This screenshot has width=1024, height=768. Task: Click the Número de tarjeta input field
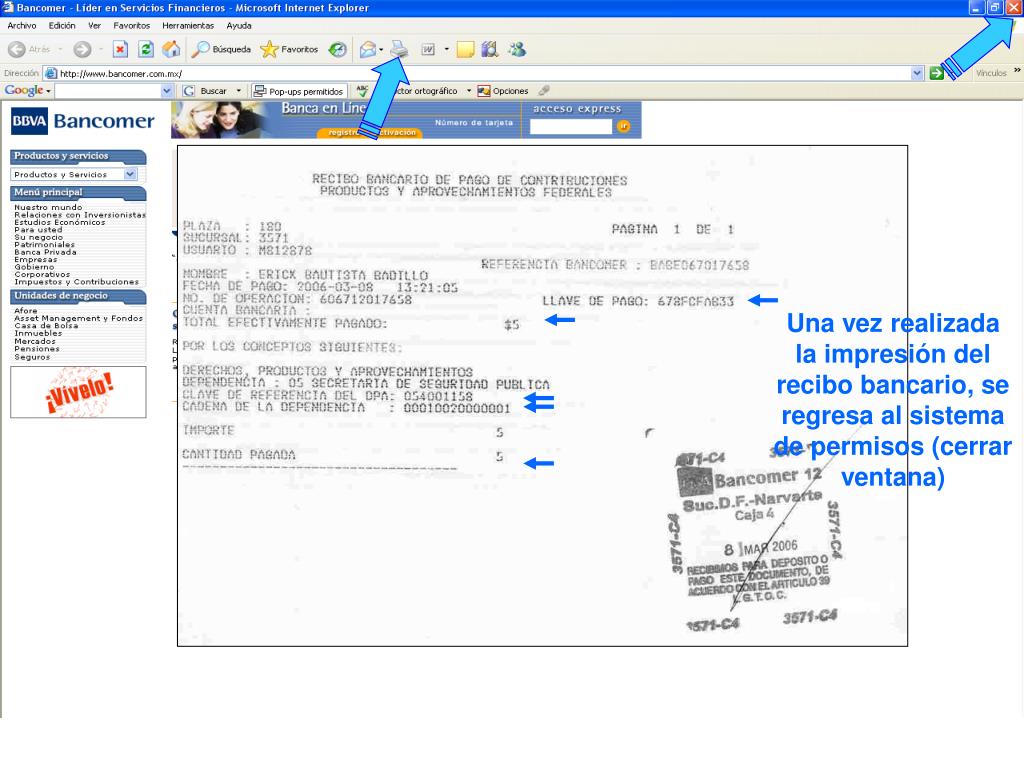571,127
